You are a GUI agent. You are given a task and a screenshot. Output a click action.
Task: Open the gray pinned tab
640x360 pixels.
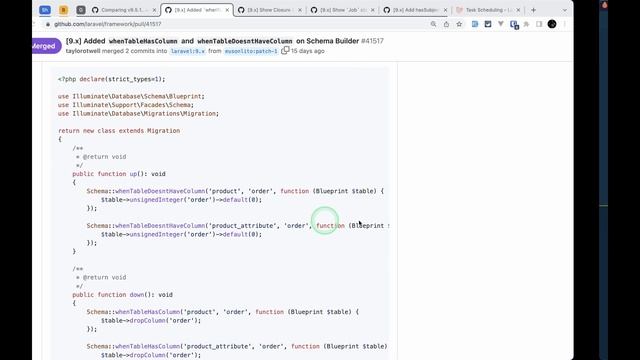click(x=81, y=10)
